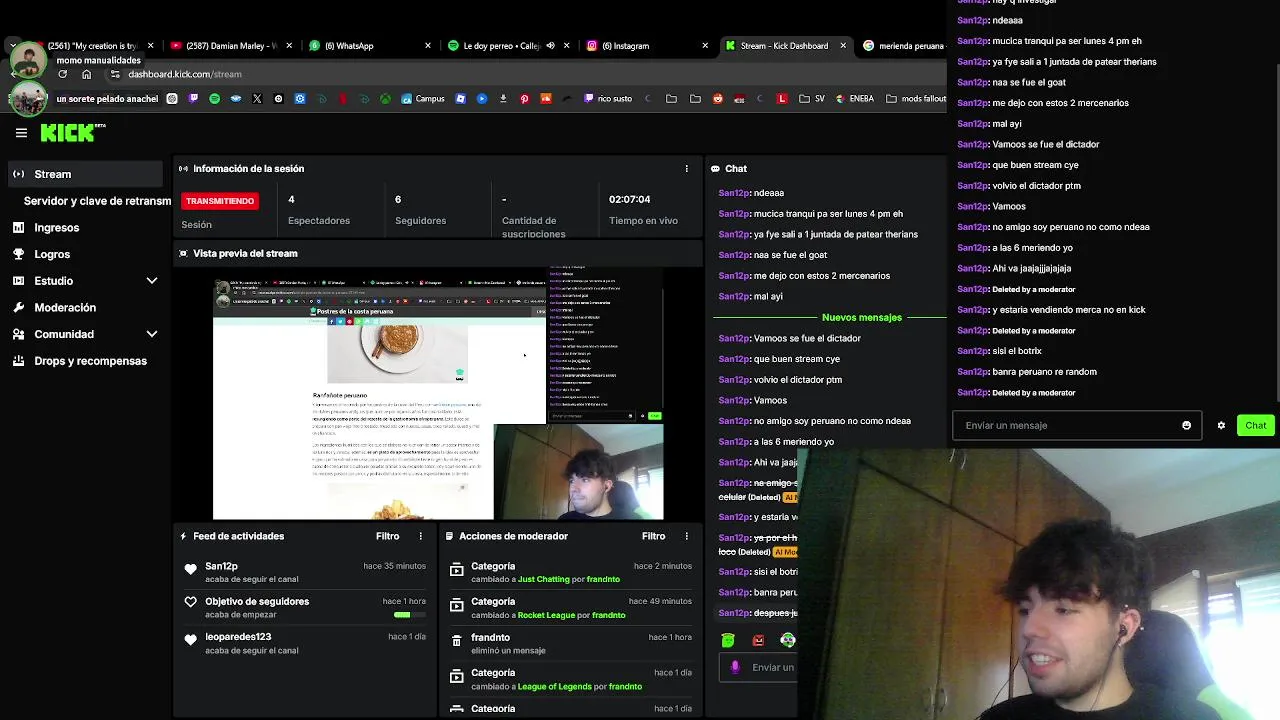
Task: Open site info icon beside the URL
Action: (115, 74)
